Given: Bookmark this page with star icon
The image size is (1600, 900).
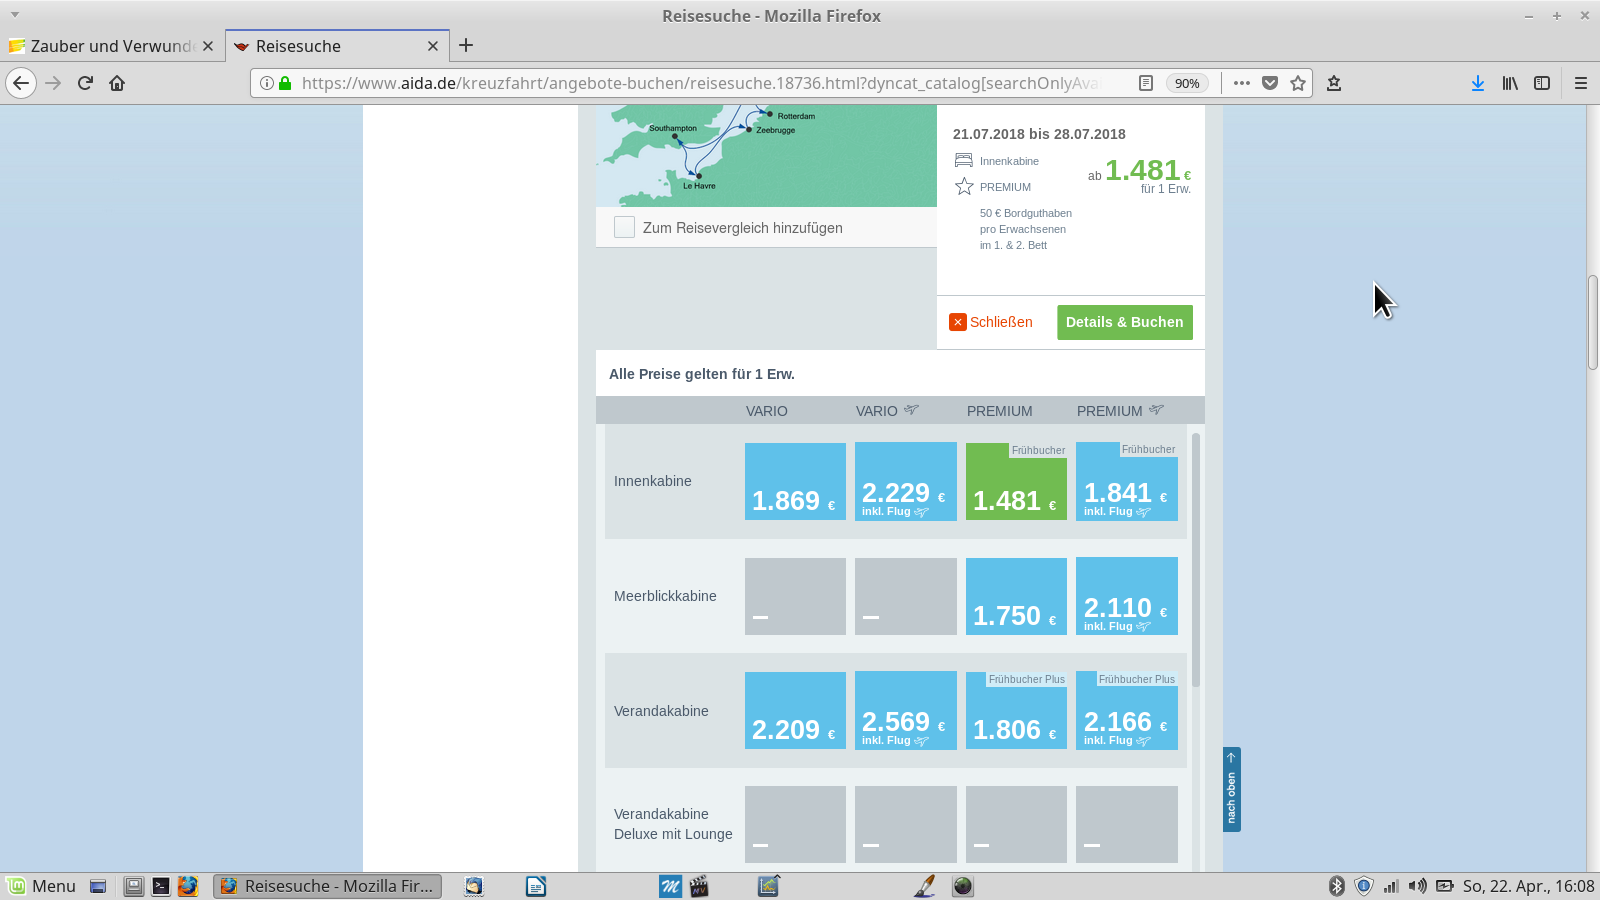Looking at the screenshot, I should (1298, 83).
